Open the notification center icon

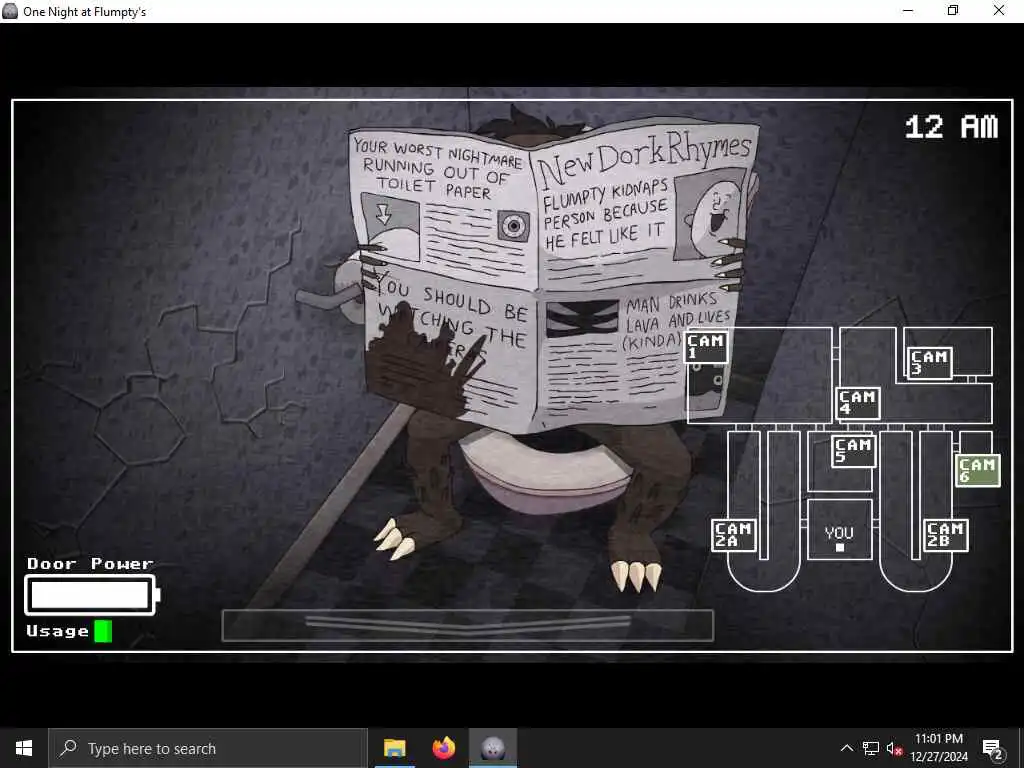coord(993,748)
